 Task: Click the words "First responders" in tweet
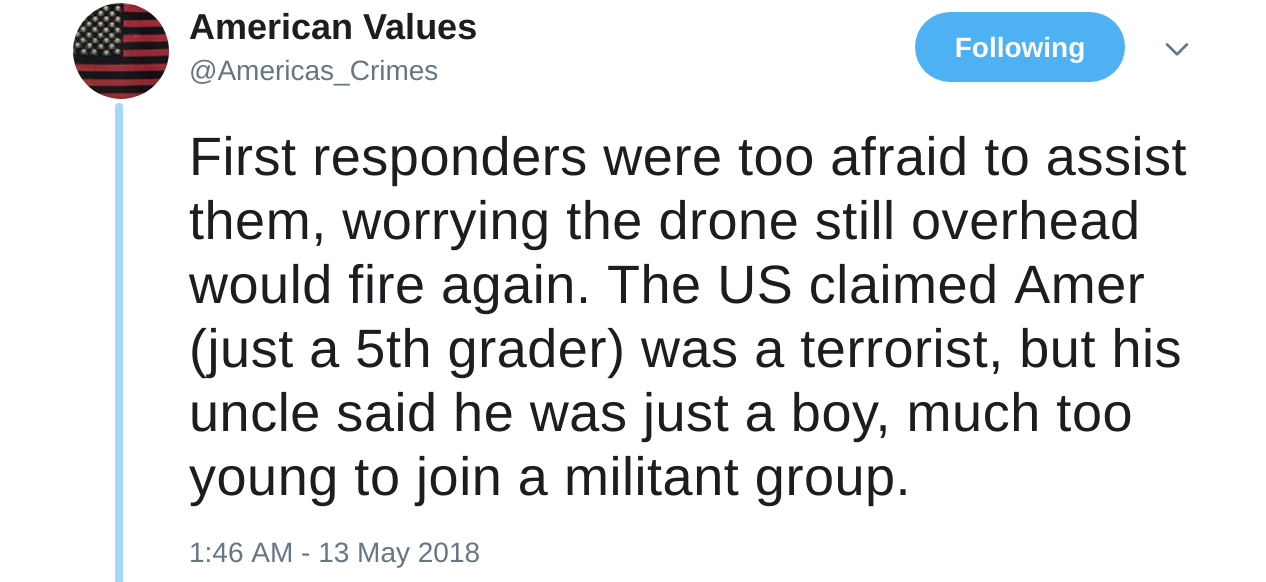tap(387, 157)
